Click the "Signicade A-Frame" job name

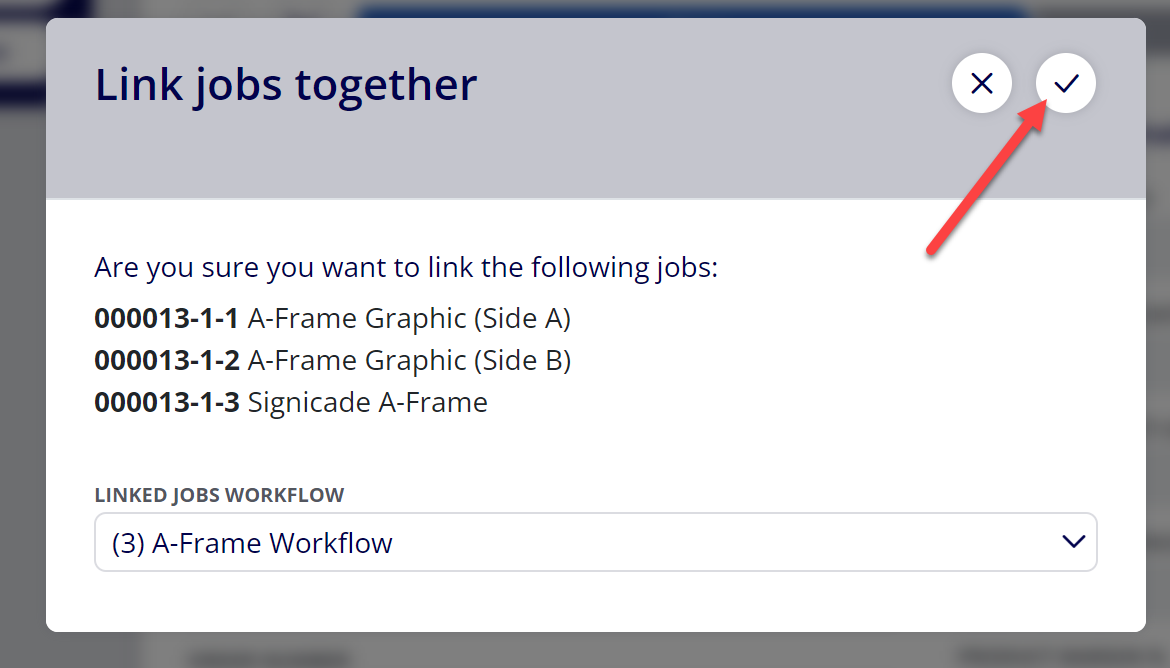click(x=367, y=402)
